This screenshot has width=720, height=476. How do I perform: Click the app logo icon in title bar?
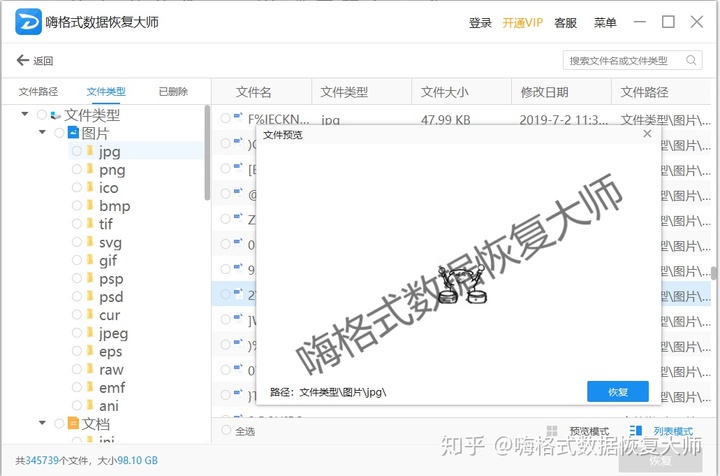(28, 22)
